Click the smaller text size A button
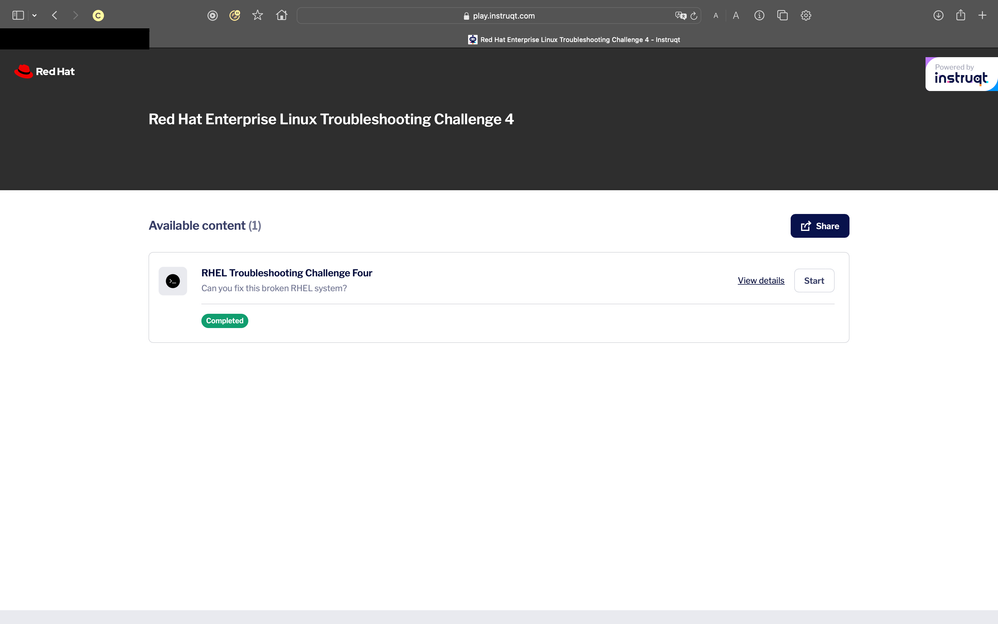This screenshot has width=998, height=624. (716, 16)
